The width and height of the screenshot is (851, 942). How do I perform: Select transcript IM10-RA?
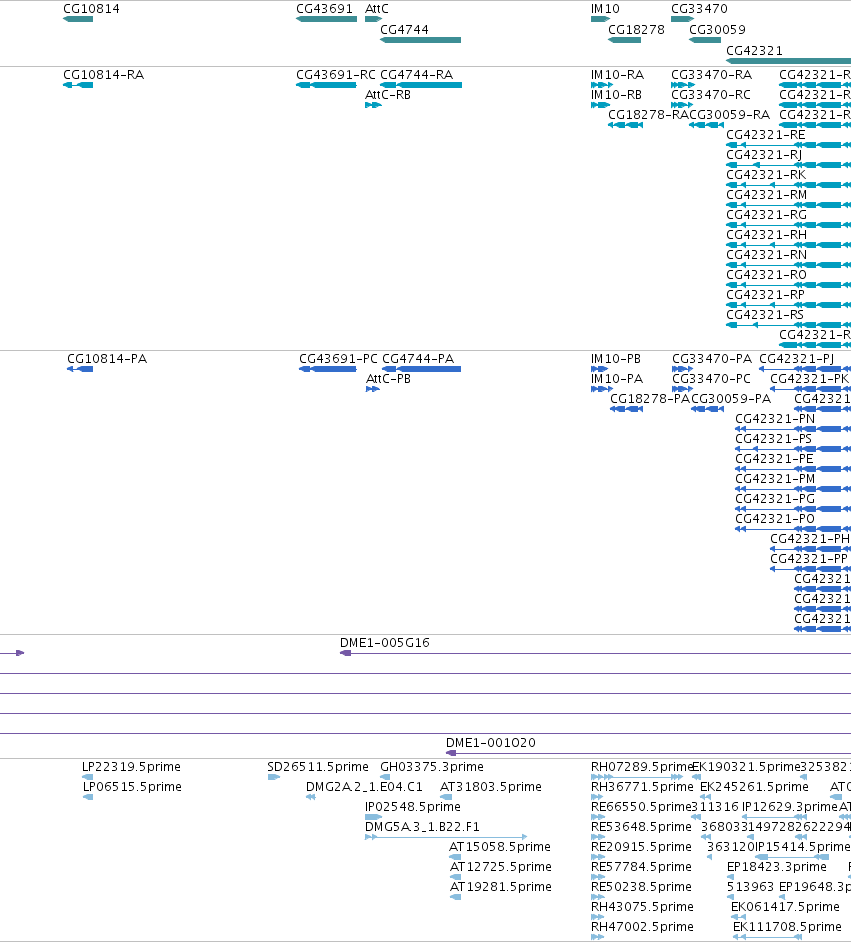point(602,85)
